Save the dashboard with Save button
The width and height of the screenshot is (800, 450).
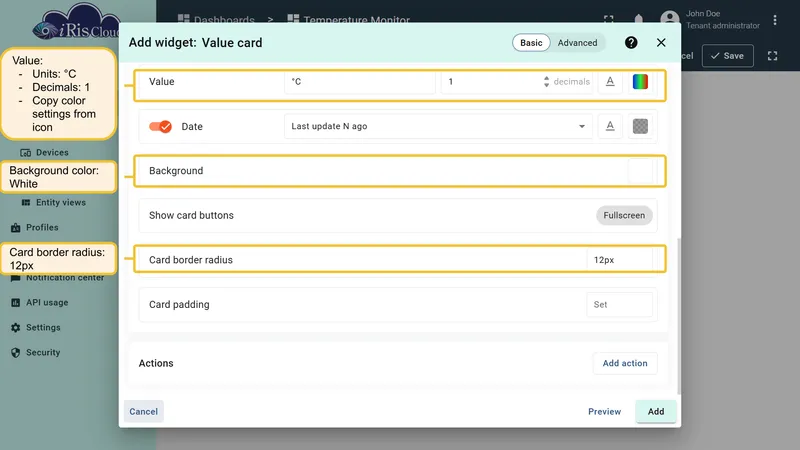pos(728,56)
